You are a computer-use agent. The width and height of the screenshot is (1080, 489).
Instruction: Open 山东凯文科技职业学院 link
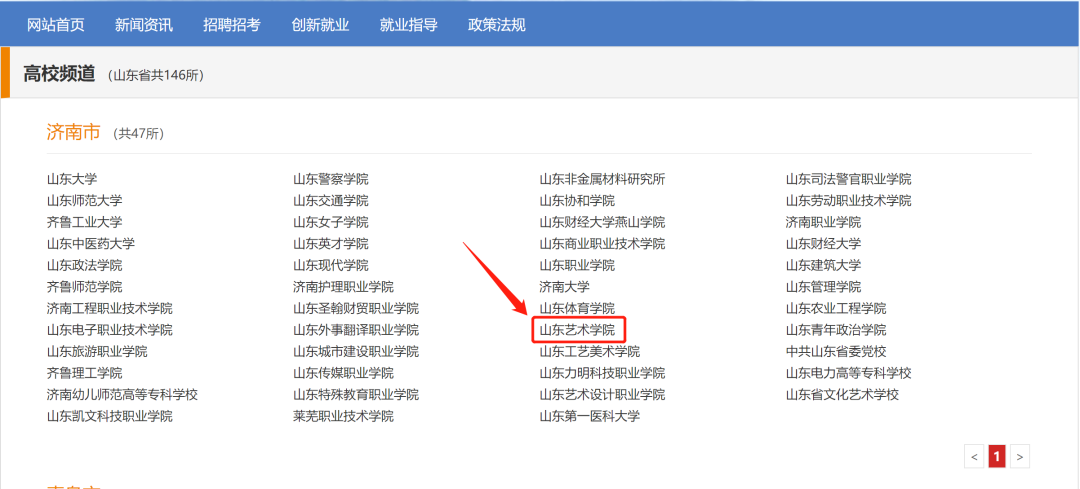coord(110,417)
